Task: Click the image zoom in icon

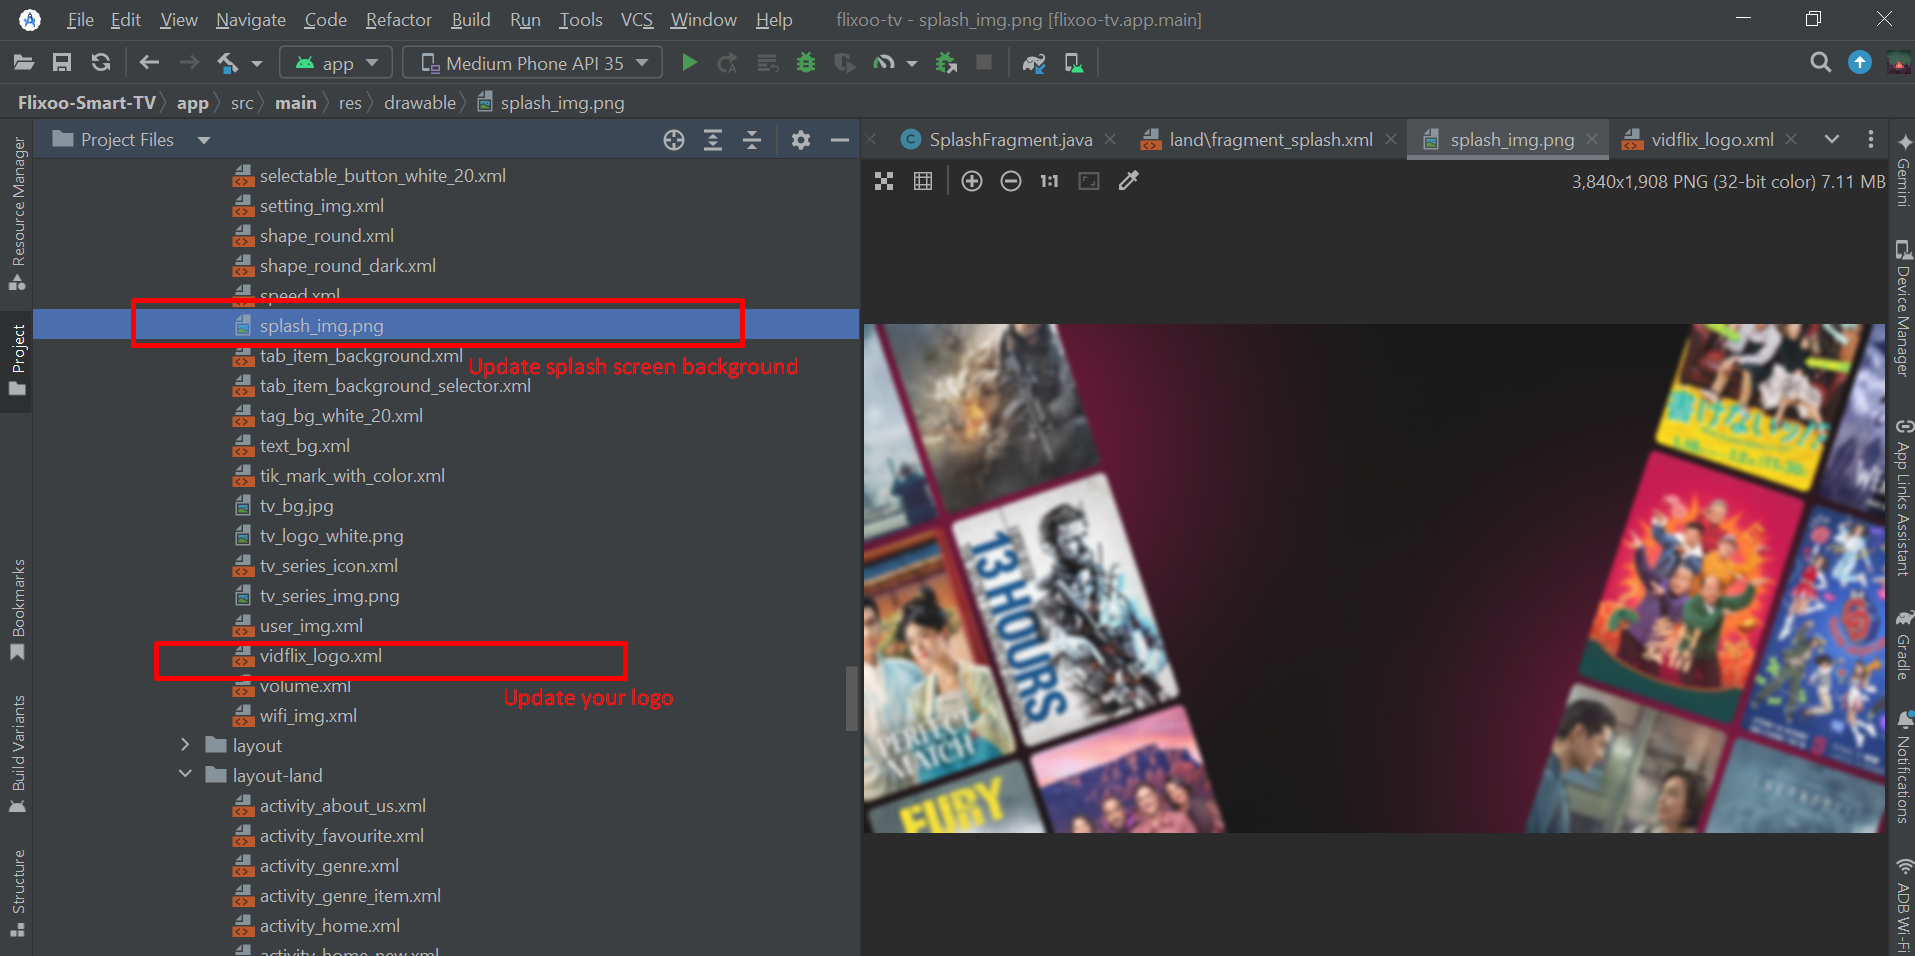Action: (x=971, y=181)
